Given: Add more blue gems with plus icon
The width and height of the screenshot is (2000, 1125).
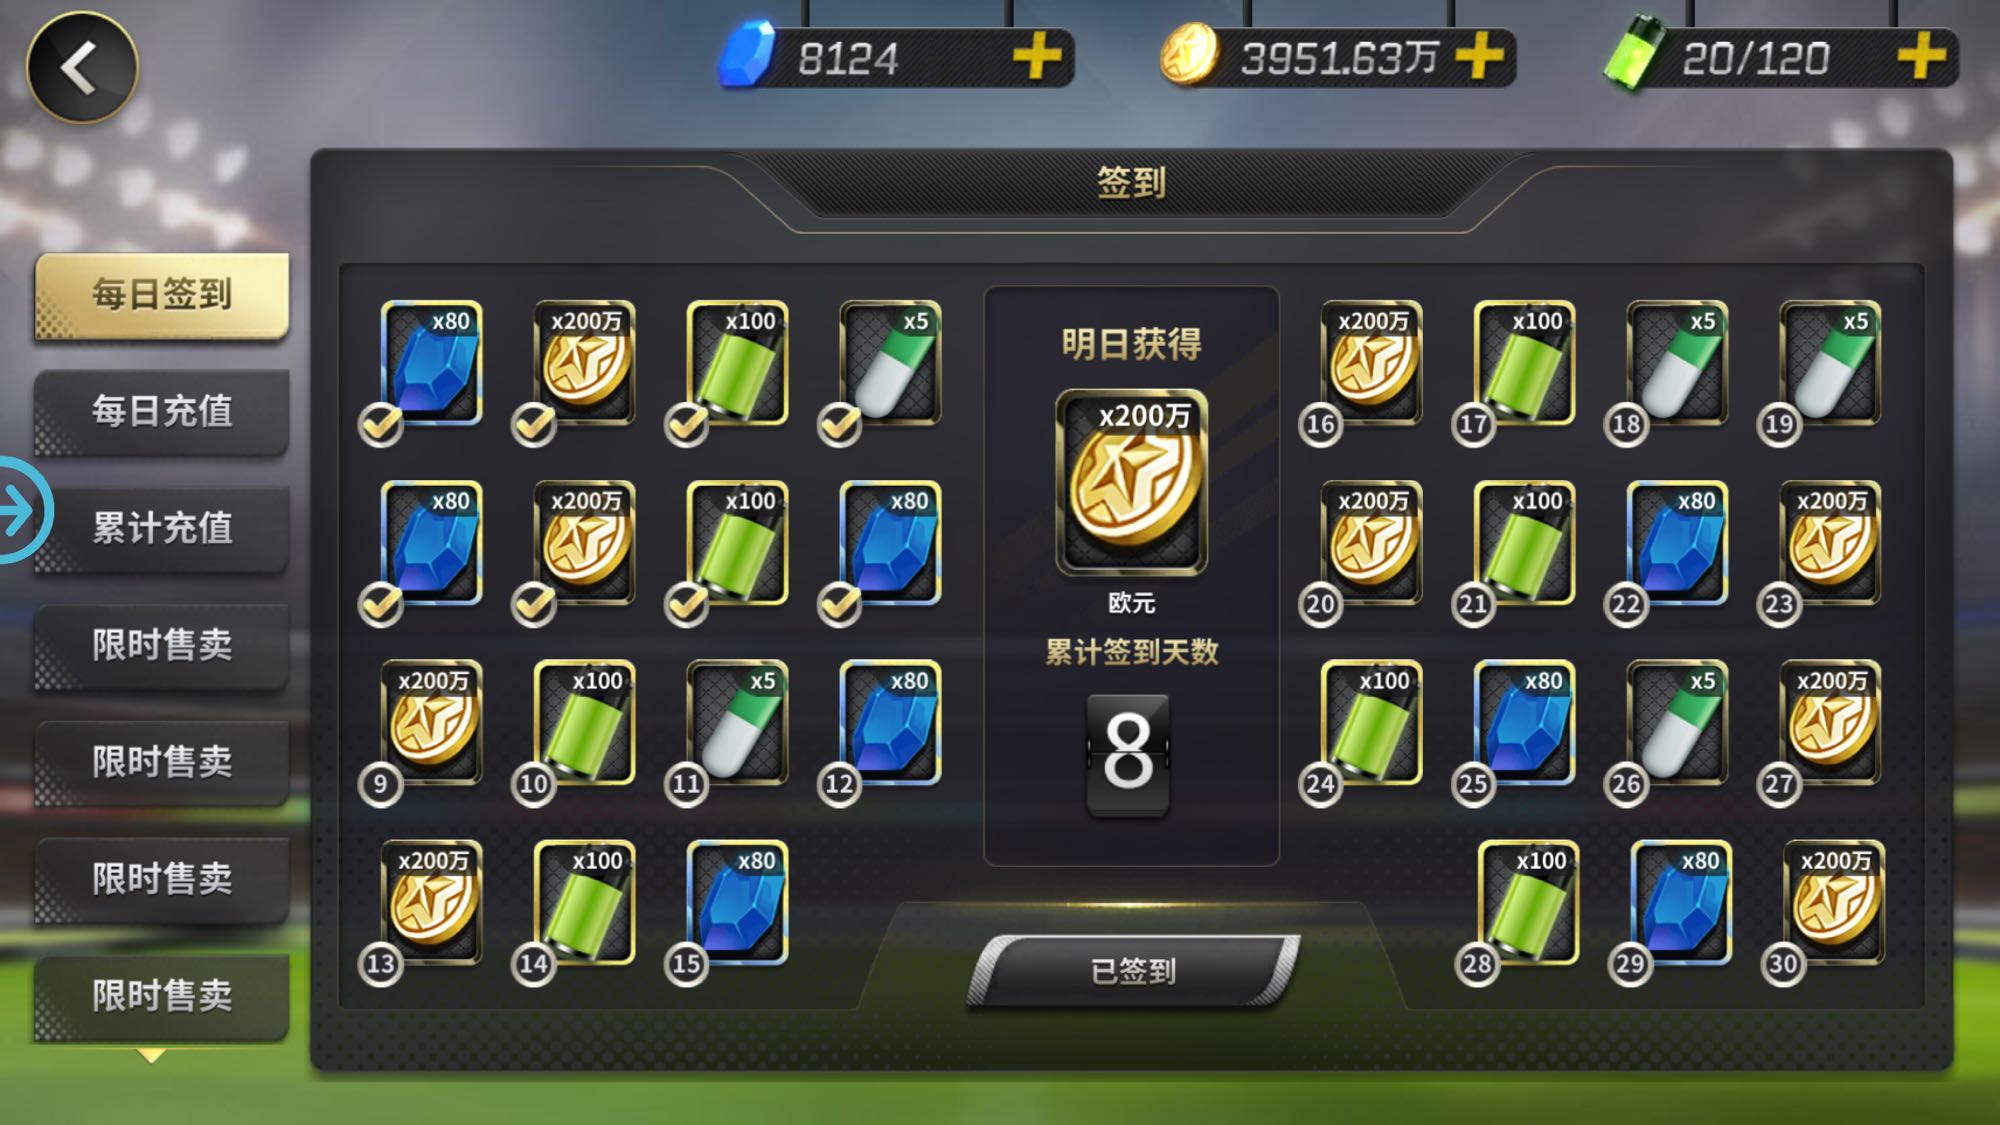Looking at the screenshot, I should (1037, 55).
